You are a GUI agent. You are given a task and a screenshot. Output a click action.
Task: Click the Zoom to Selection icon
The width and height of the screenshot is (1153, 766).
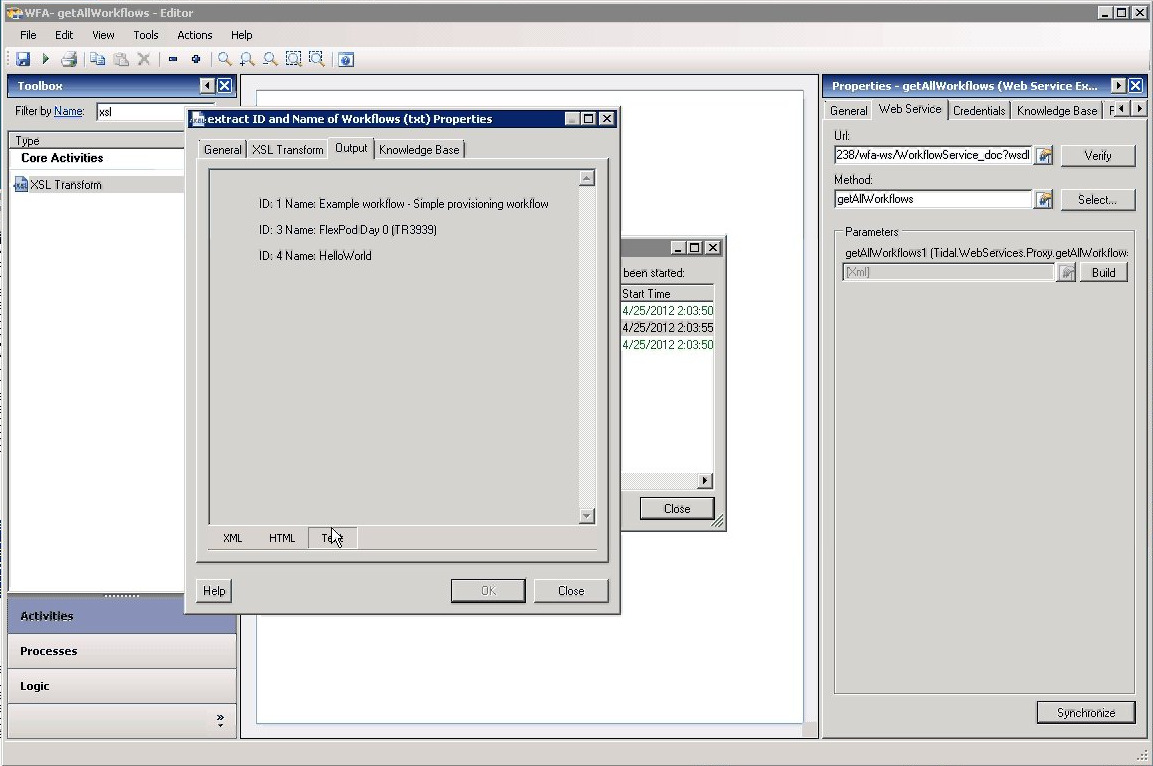coord(316,60)
